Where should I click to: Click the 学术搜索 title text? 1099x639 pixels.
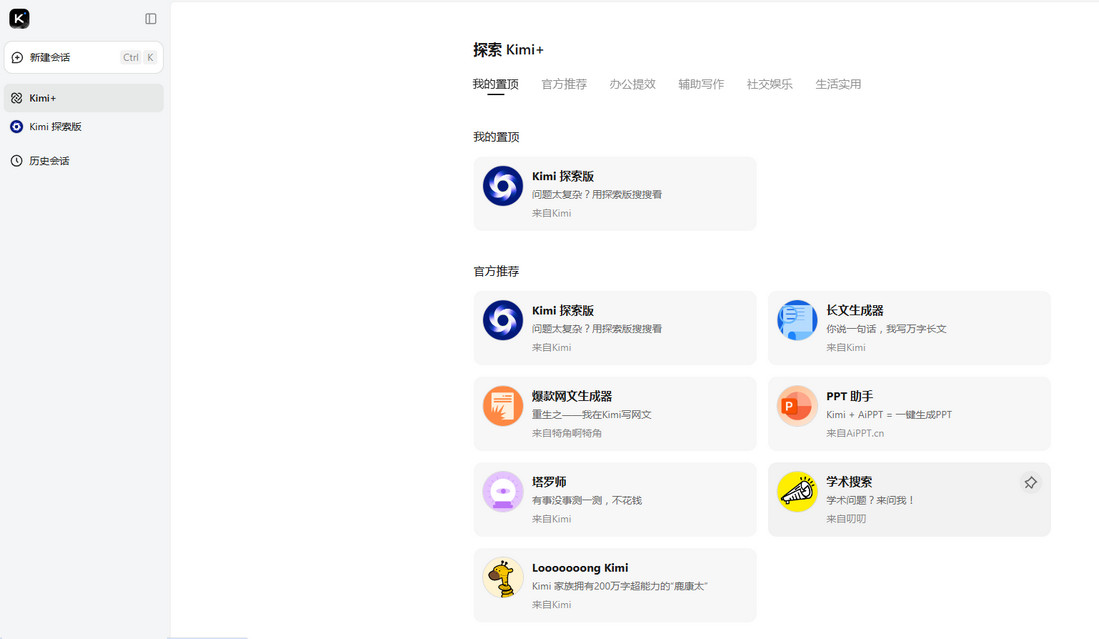coord(849,482)
